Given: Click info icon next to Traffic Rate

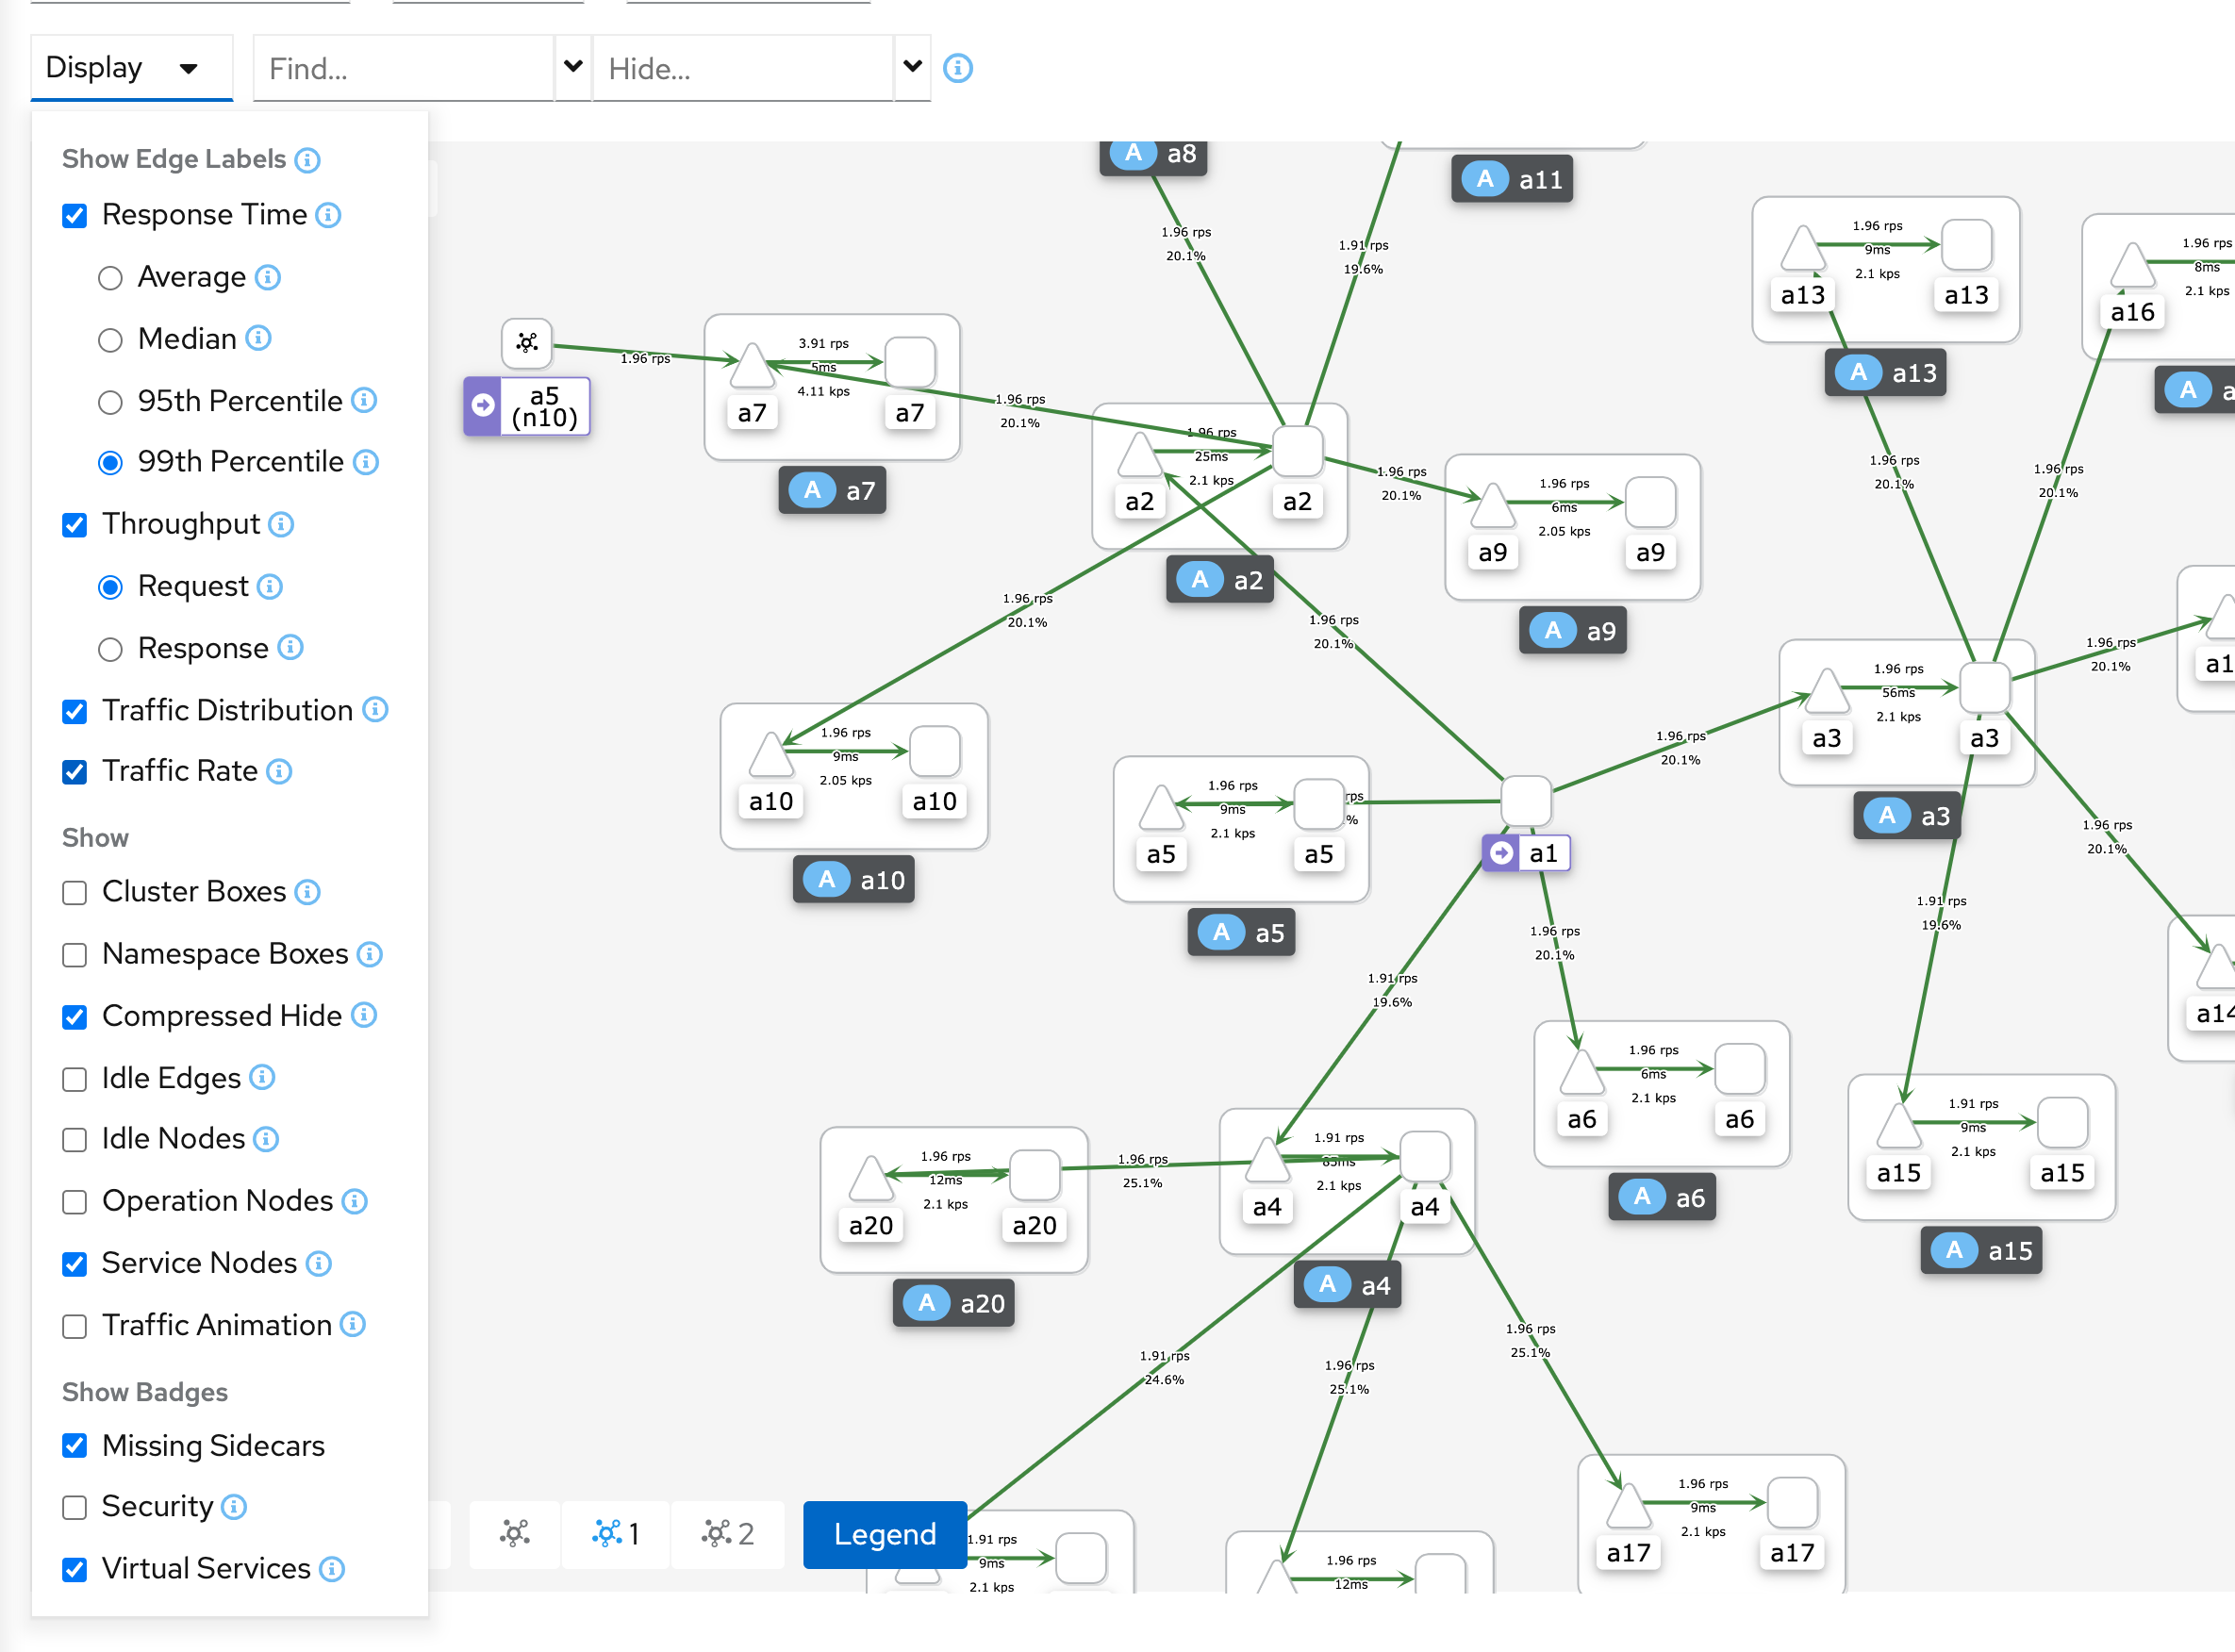Looking at the screenshot, I should [280, 771].
